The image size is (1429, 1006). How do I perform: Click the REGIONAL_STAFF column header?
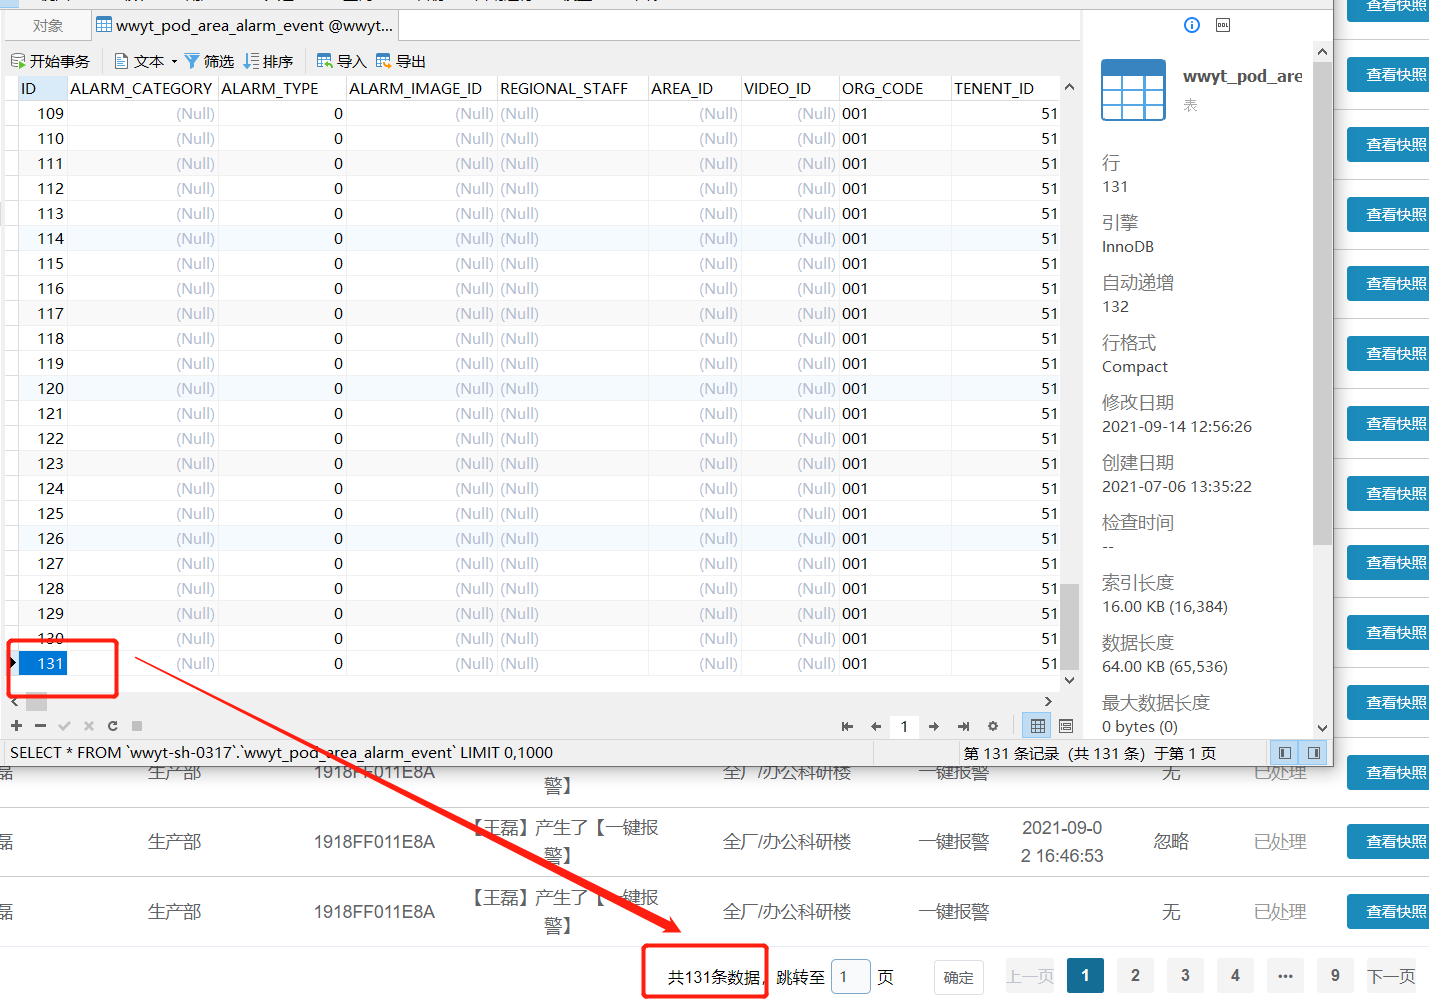(573, 88)
